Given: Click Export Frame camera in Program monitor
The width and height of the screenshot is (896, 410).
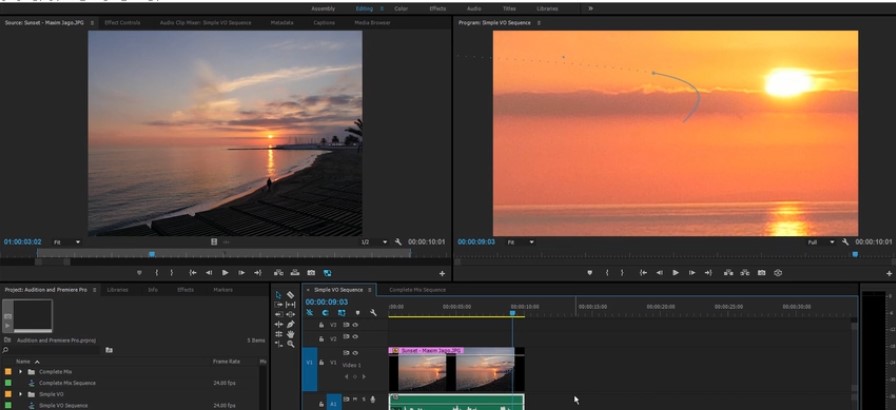Looking at the screenshot, I should [x=760, y=272].
